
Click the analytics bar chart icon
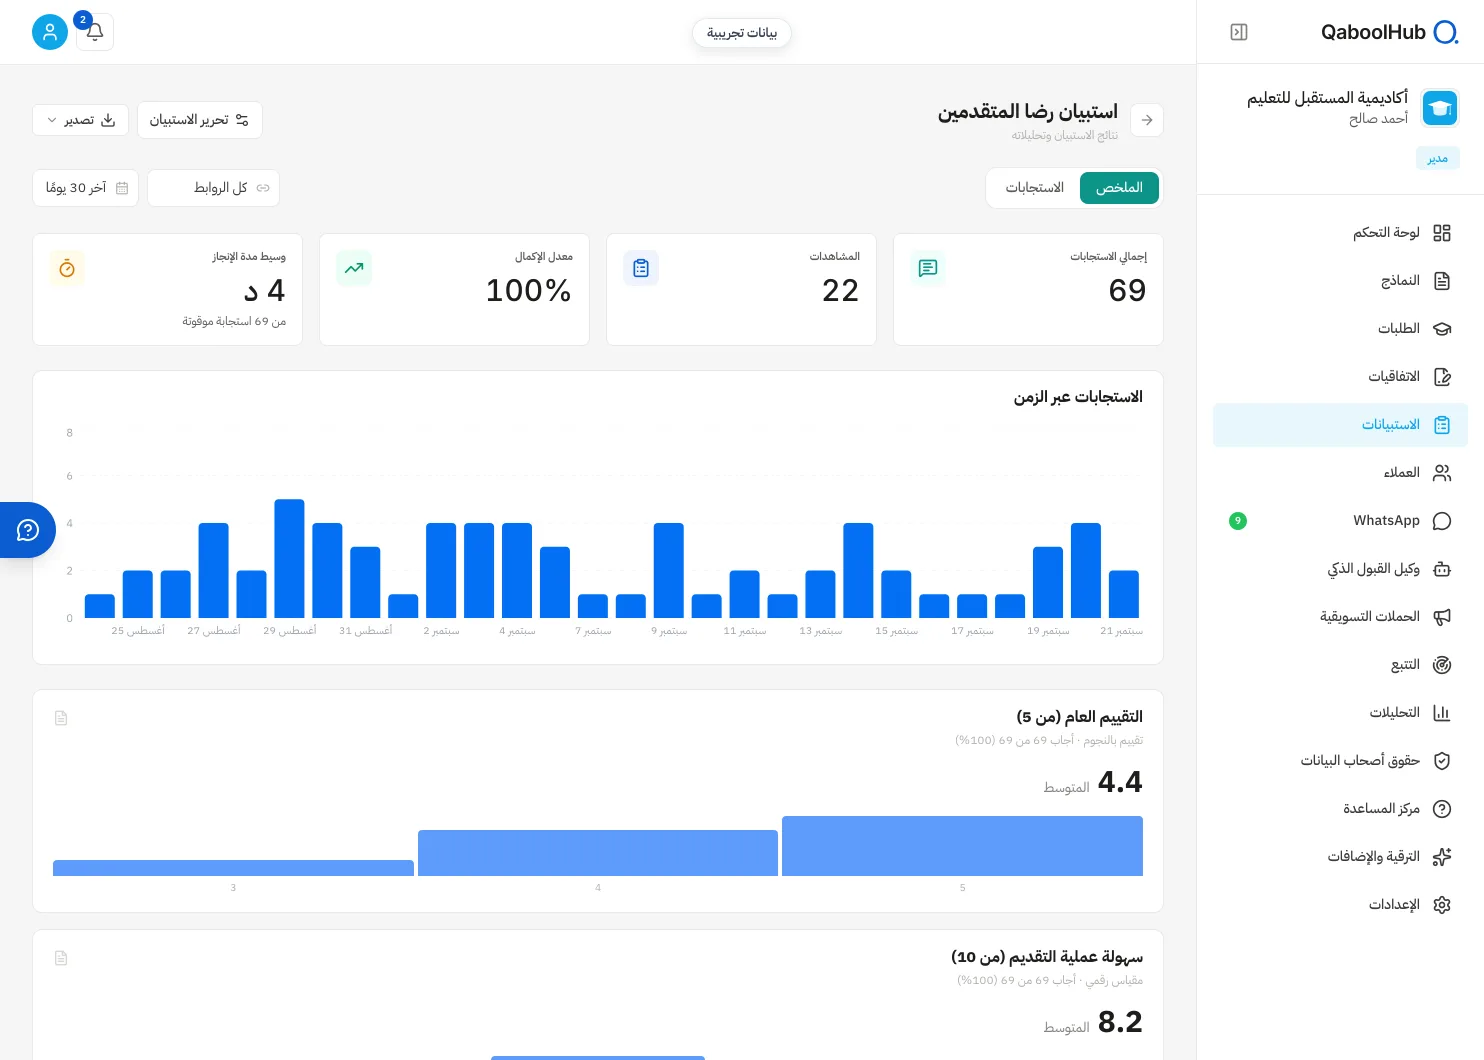click(1442, 713)
